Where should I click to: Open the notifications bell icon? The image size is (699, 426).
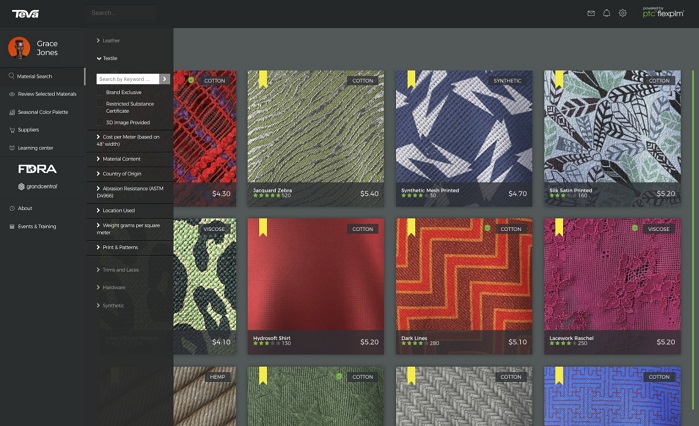click(x=606, y=13)
